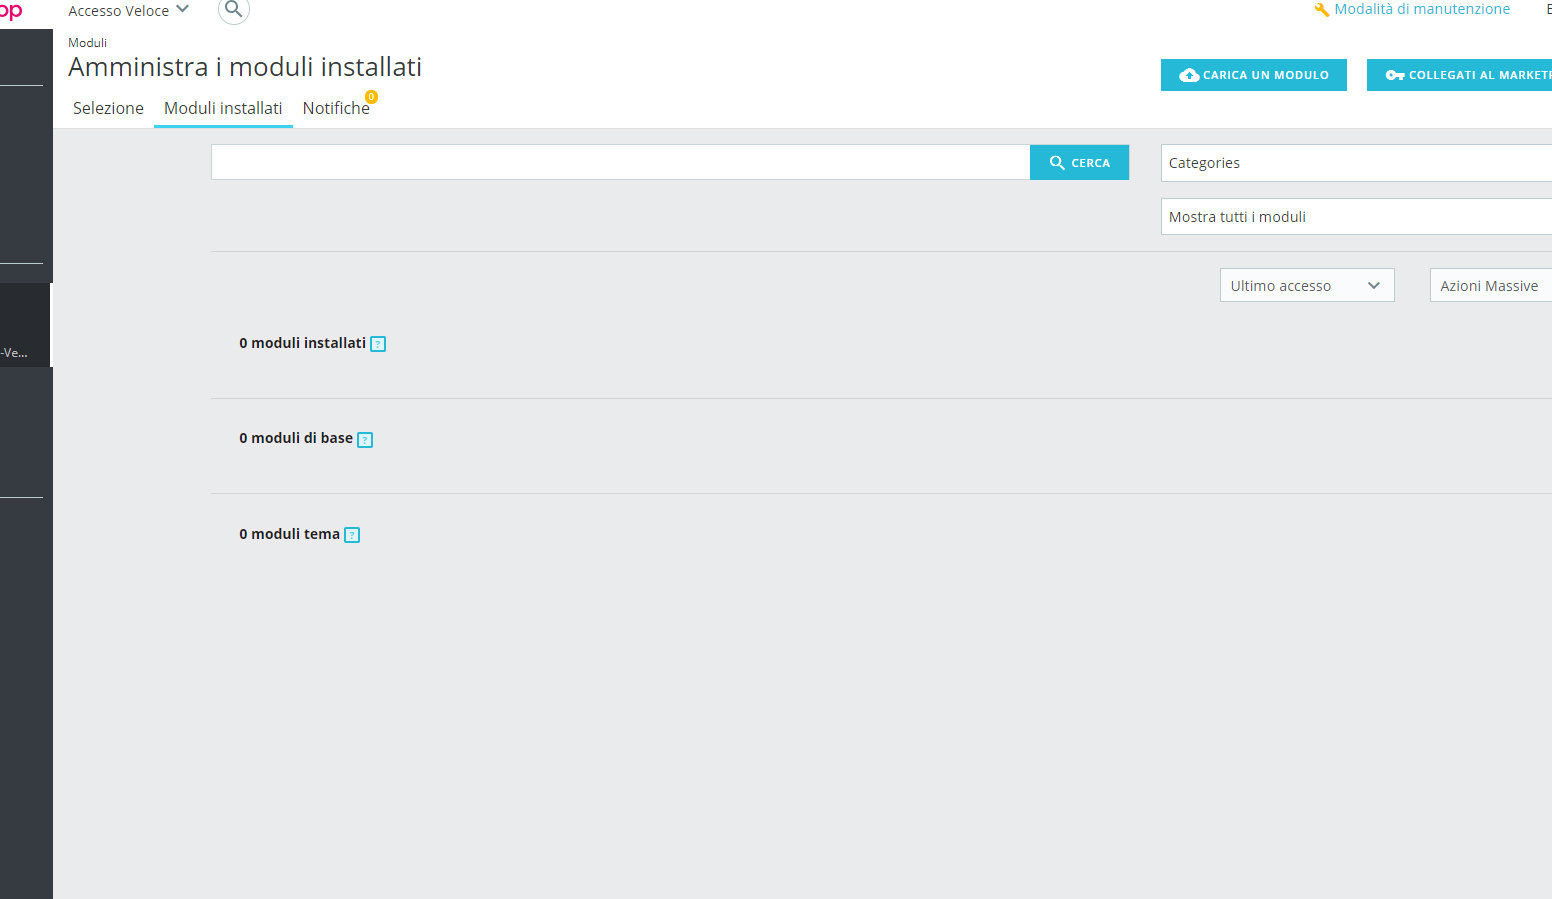Click the '0 moduli di base' heading
Image resolution: width=1552 pixels, height=899 pixels.
coord(296,438)
